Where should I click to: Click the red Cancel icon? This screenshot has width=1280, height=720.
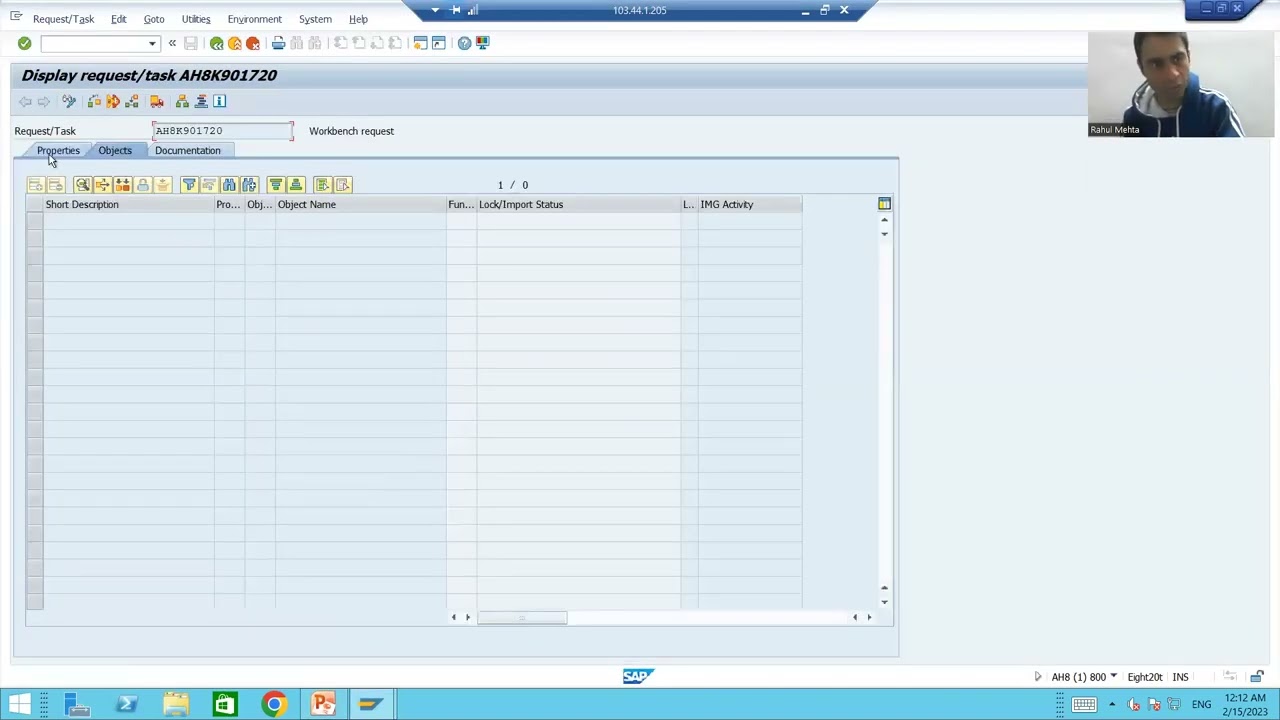pyautogui.click(x=253, y=43)
